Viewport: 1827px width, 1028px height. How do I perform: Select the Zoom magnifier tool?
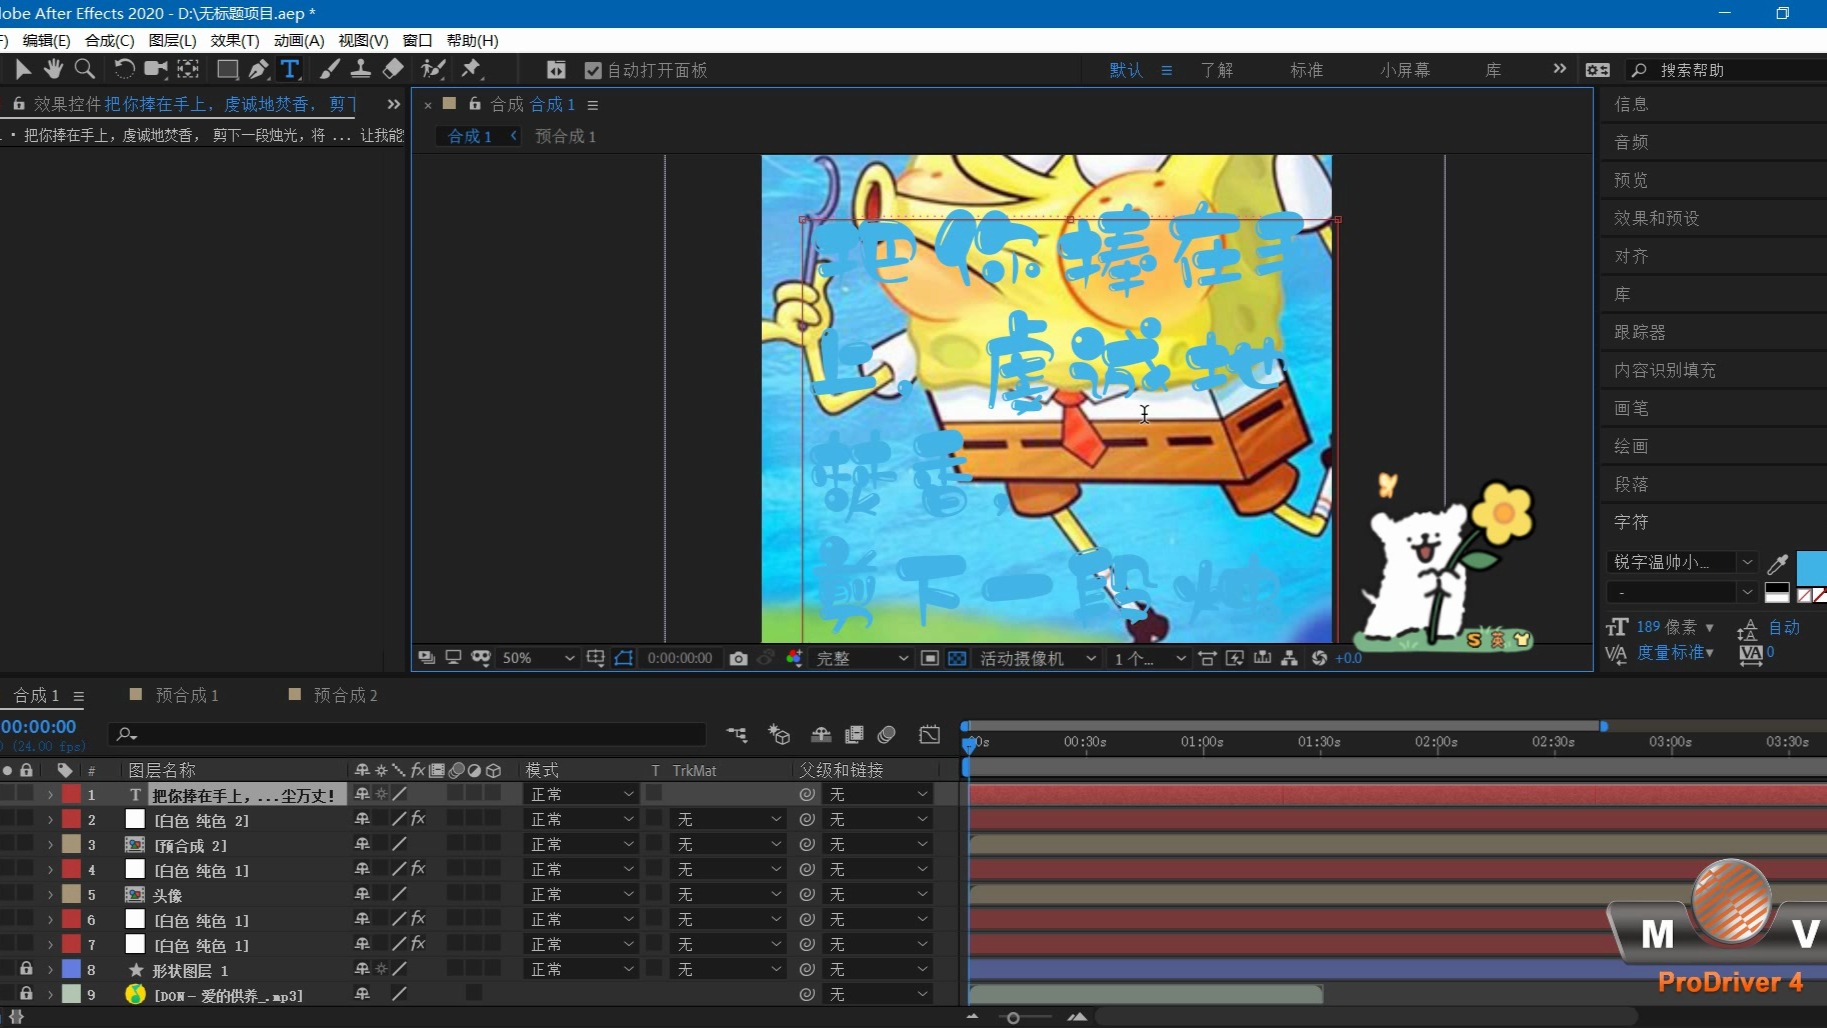85,69
